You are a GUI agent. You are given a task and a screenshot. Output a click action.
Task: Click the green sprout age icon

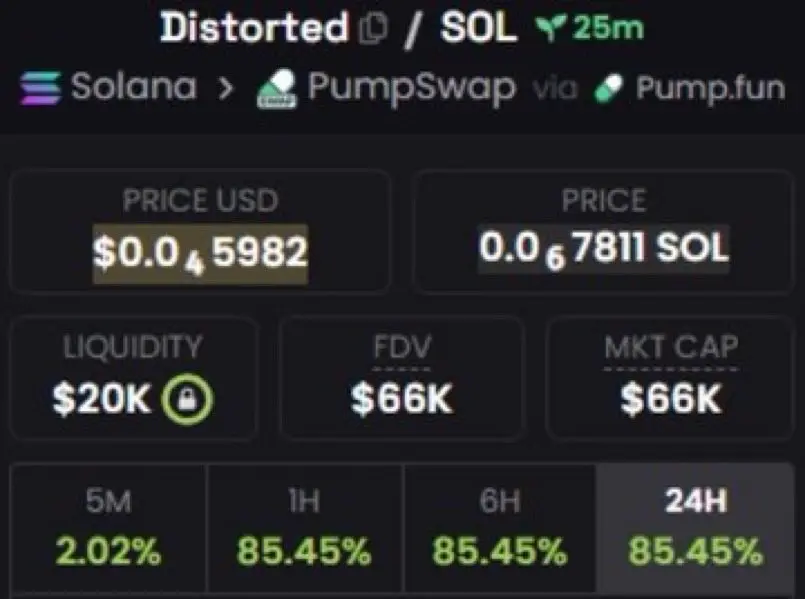(x=551, y=28)
